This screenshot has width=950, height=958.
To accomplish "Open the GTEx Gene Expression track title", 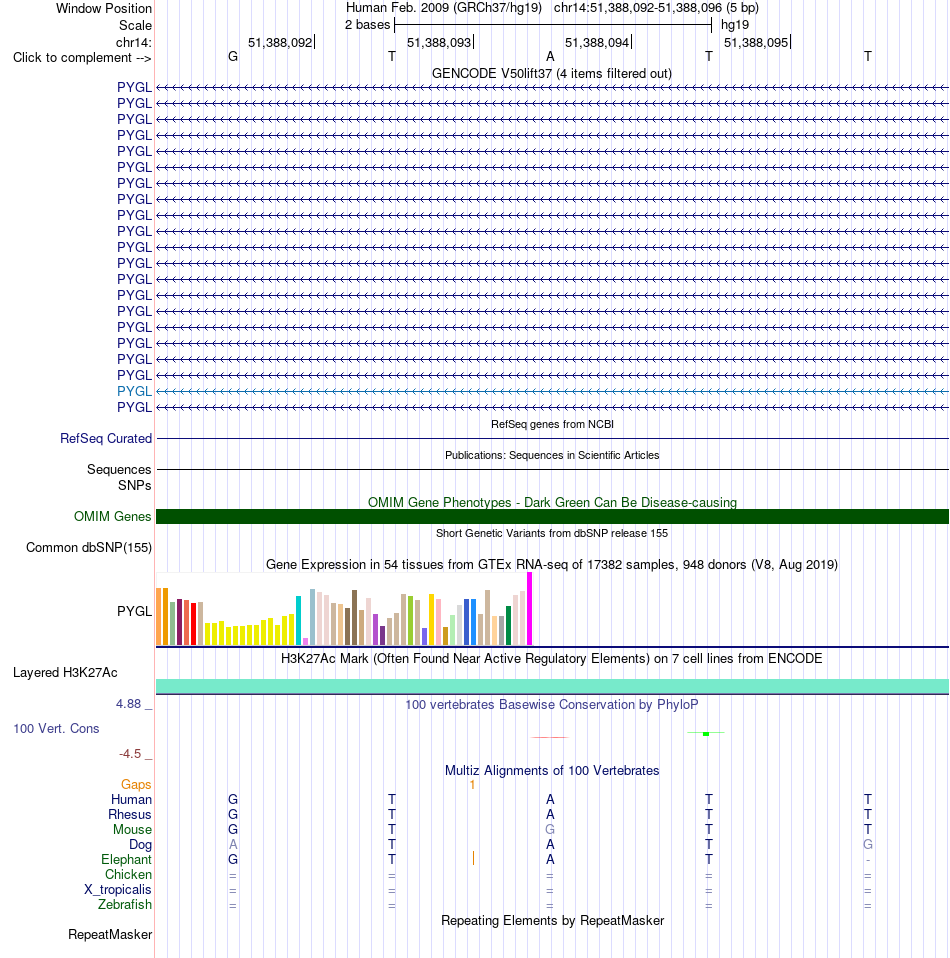I will pos(552,565).
